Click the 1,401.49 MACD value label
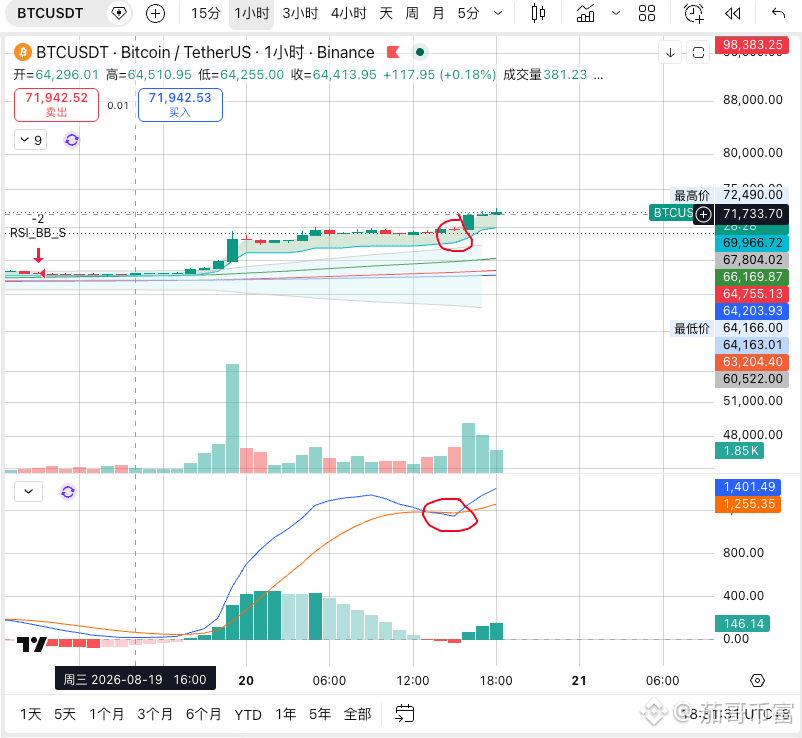Viewport: 802px width, 738px height. pos(748,487)
